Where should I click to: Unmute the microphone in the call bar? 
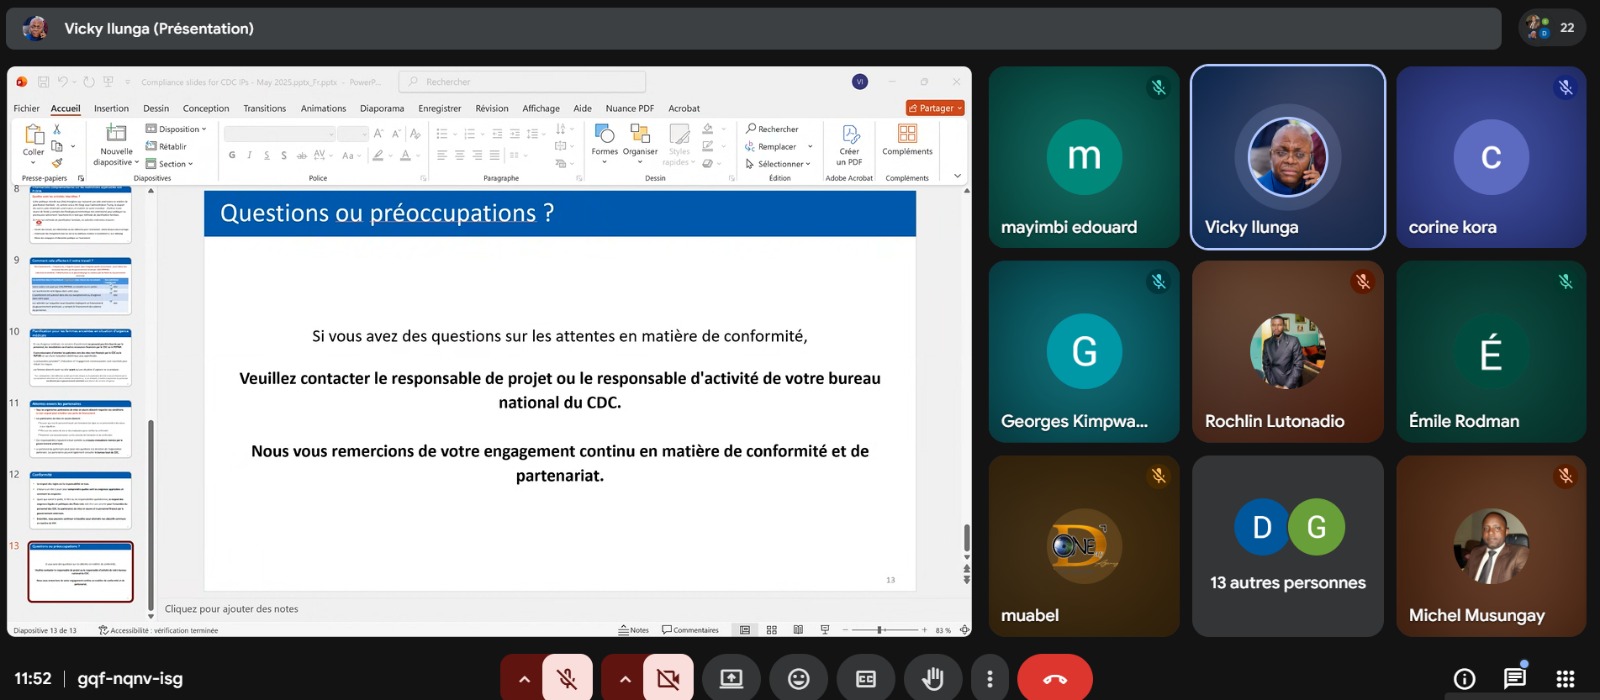click(x=567, y=679)
